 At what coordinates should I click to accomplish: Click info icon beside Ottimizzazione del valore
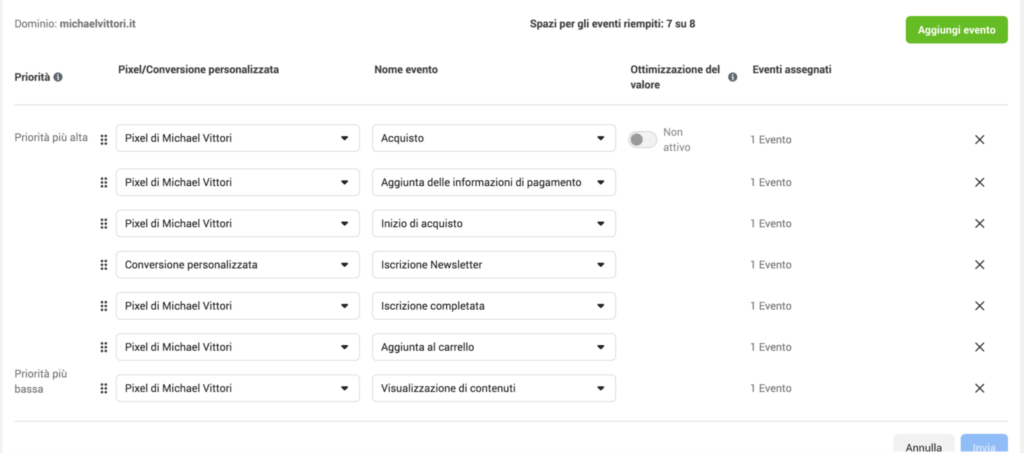(x=733, y=77)
